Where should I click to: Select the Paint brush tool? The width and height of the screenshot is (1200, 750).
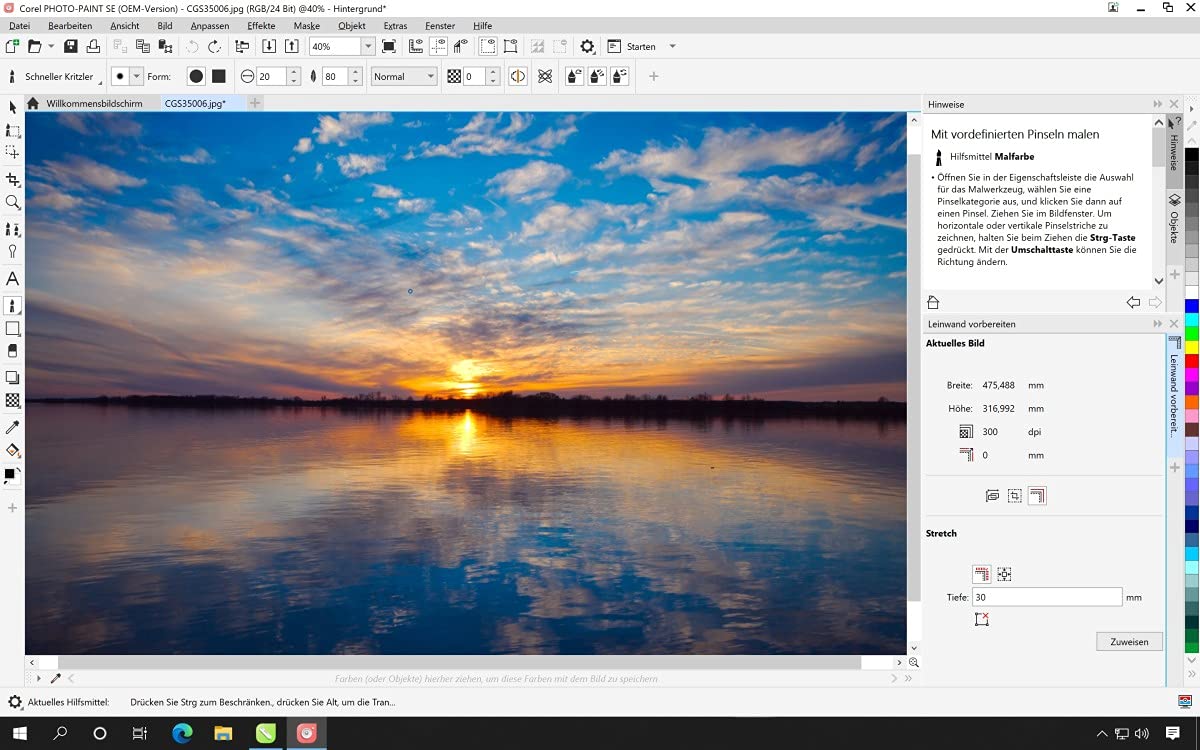click(12, 305)
